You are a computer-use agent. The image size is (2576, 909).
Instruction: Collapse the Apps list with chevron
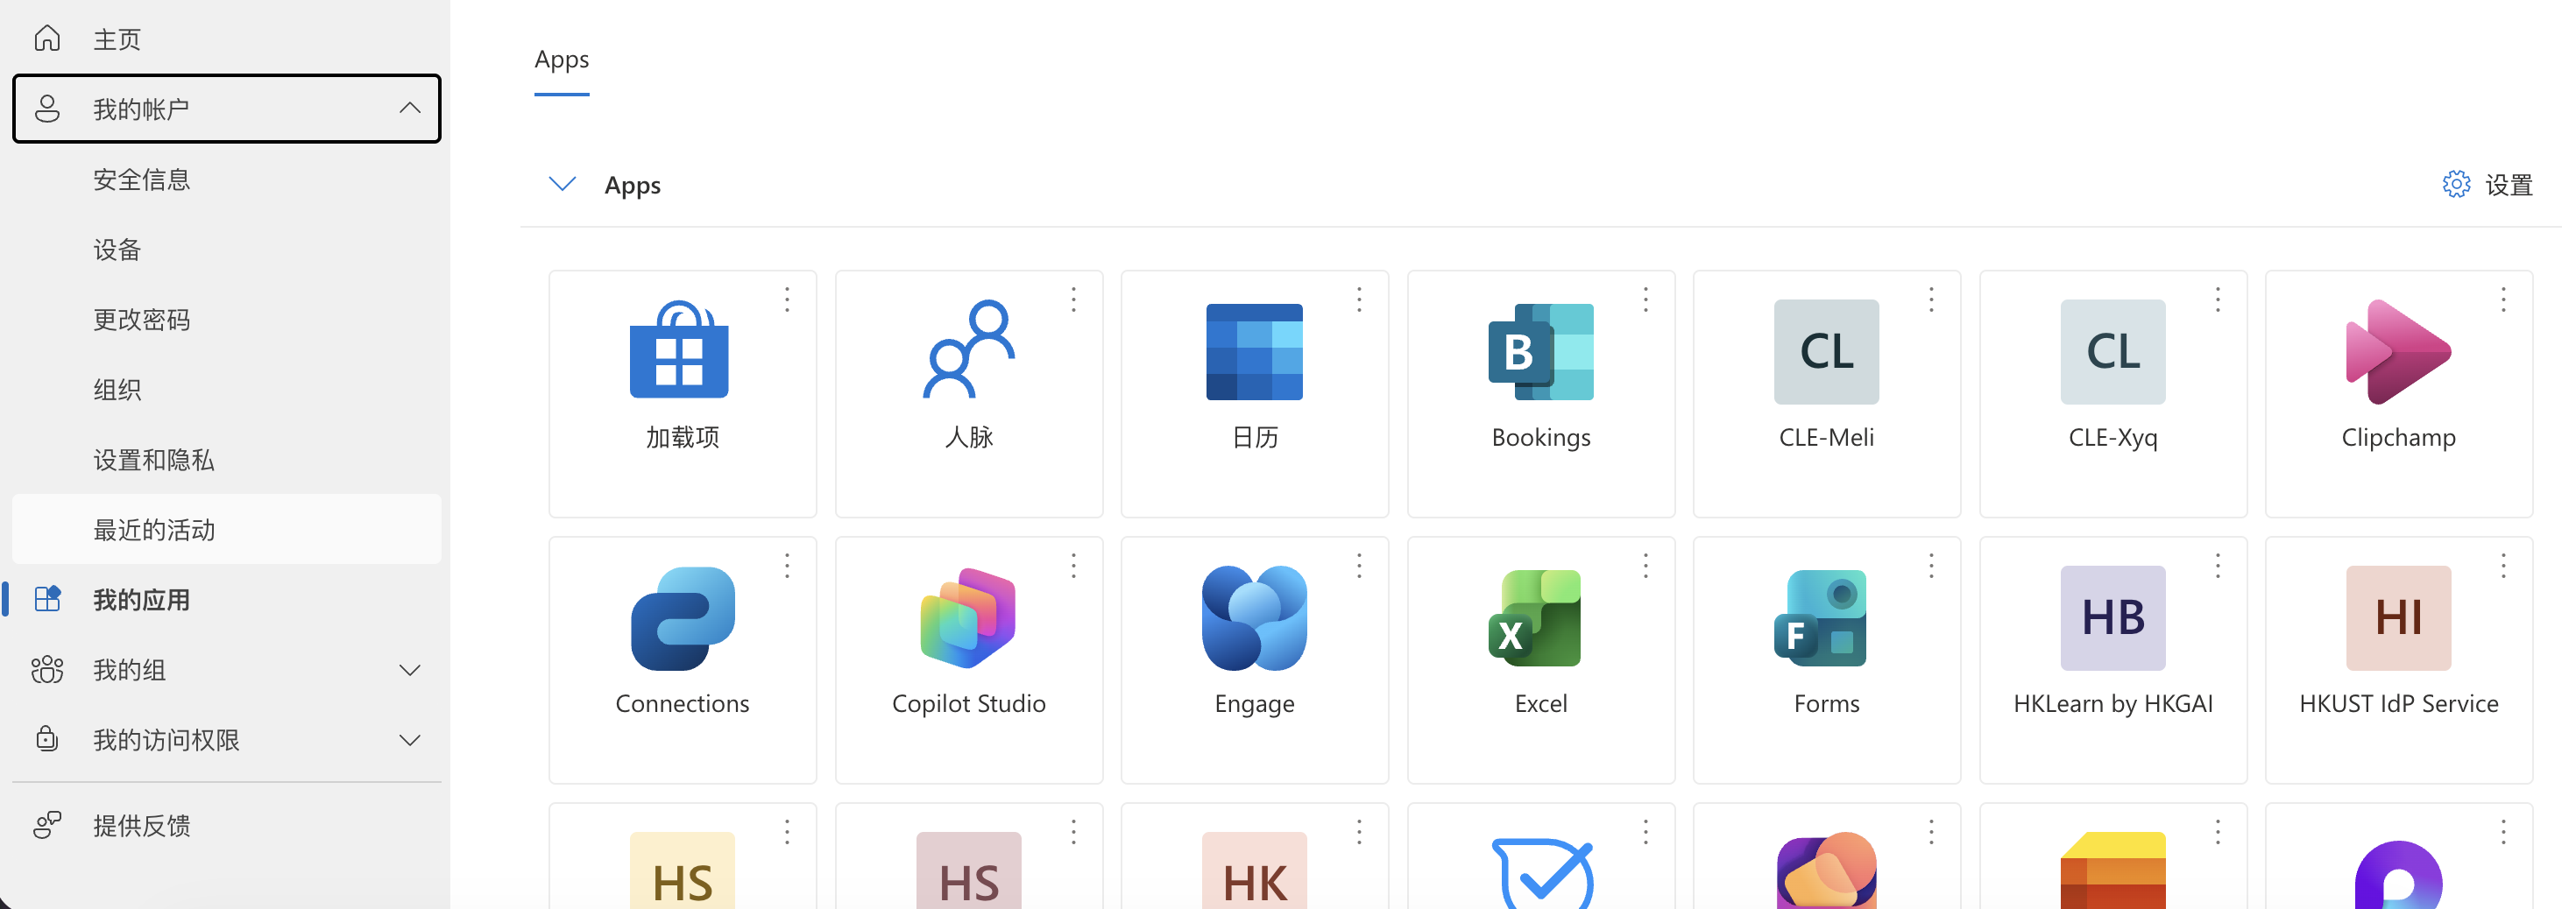pyautogui.click(x=562, y=184)
